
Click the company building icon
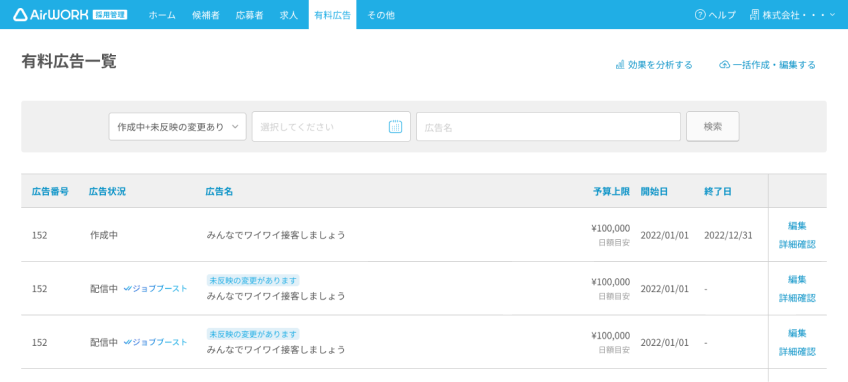pyautogui.click(x=754, y=15)
